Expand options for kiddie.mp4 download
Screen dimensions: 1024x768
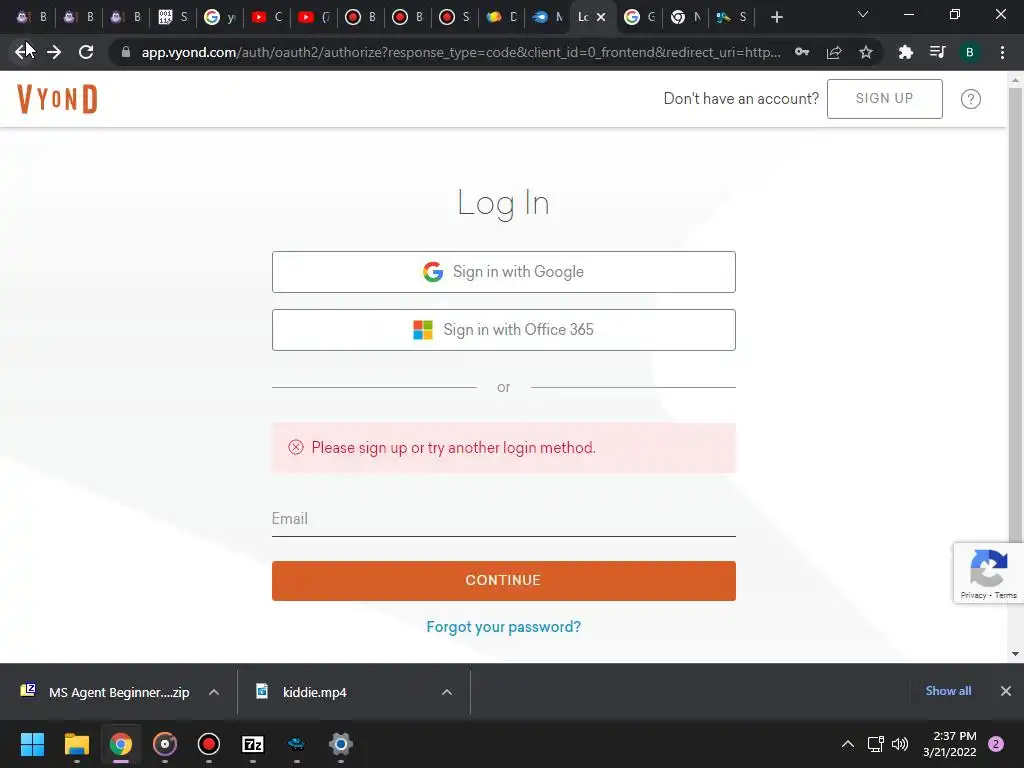coord(447,692)
